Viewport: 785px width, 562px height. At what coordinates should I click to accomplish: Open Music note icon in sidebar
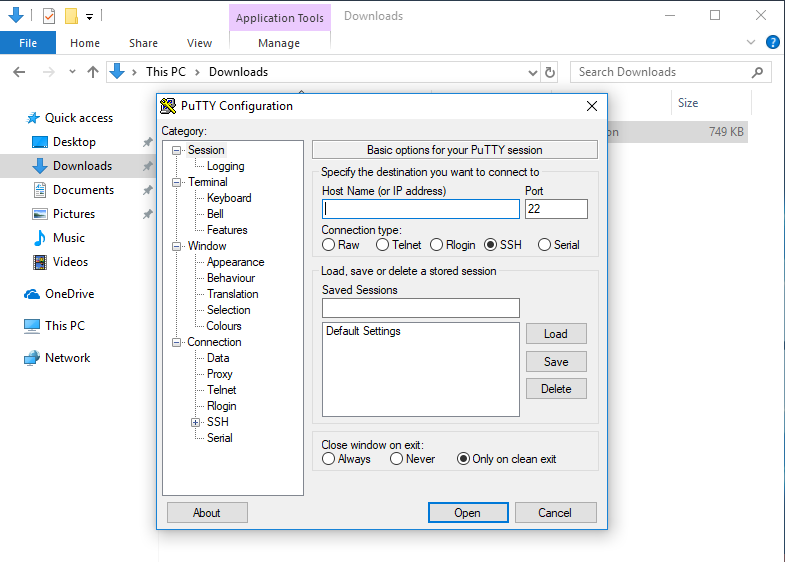[x=40, y=238]
